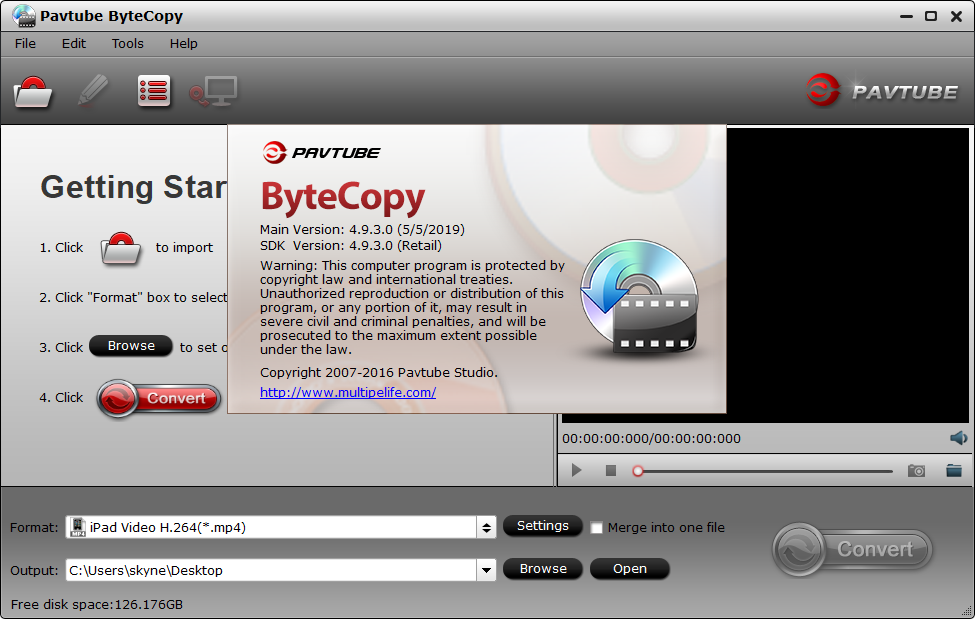975x619 pixels.
Task: Click the window resize grip corner
Action: pos(966,611)
